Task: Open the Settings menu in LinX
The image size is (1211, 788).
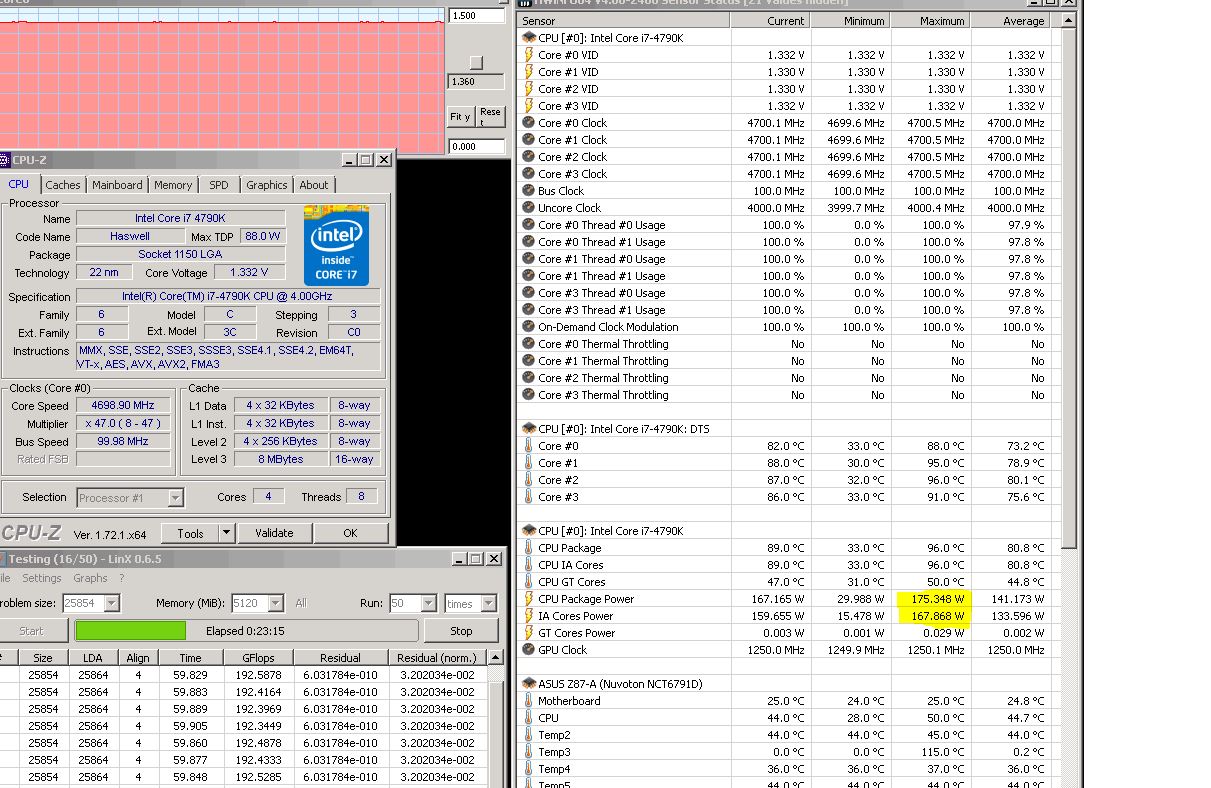Action: click(x=42, y=578)
